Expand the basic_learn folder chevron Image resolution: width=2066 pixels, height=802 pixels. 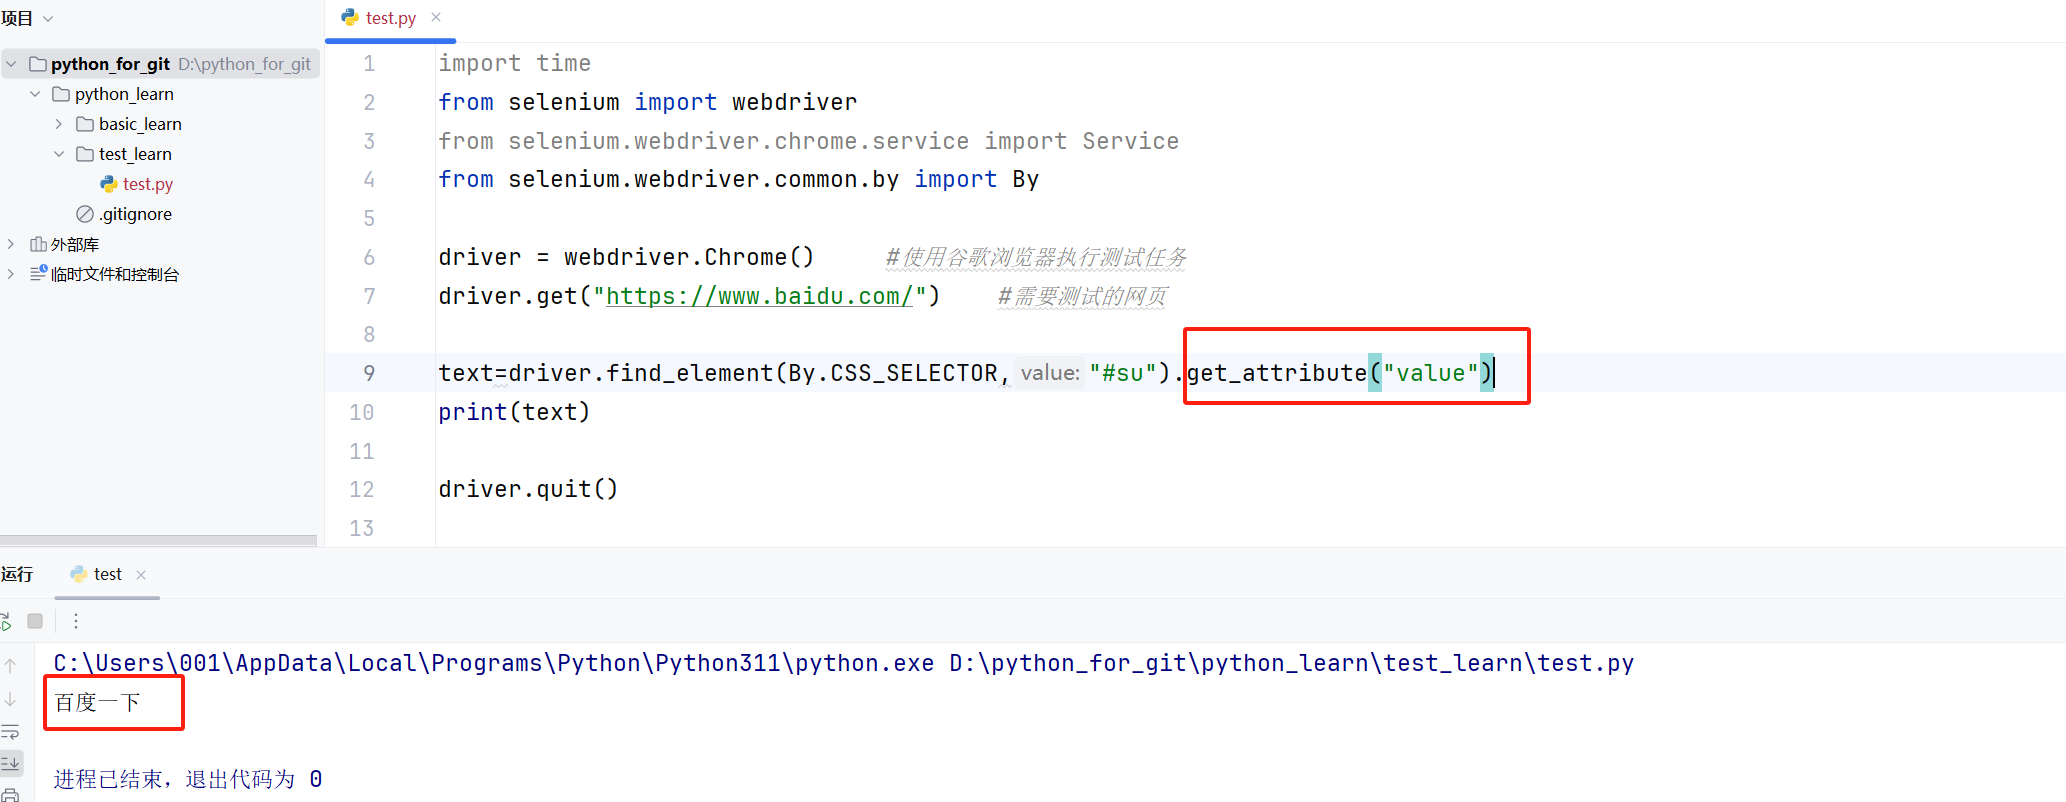click(59, 124)
